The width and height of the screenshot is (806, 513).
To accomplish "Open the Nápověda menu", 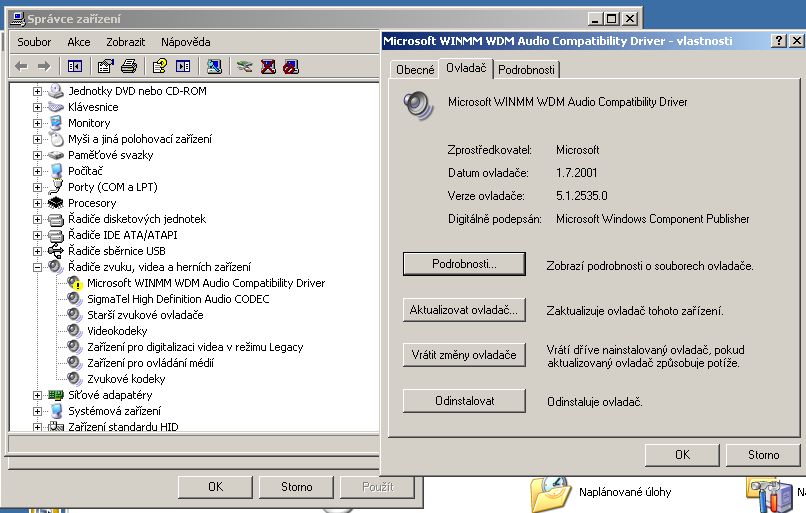I will (x=186, y=42).
